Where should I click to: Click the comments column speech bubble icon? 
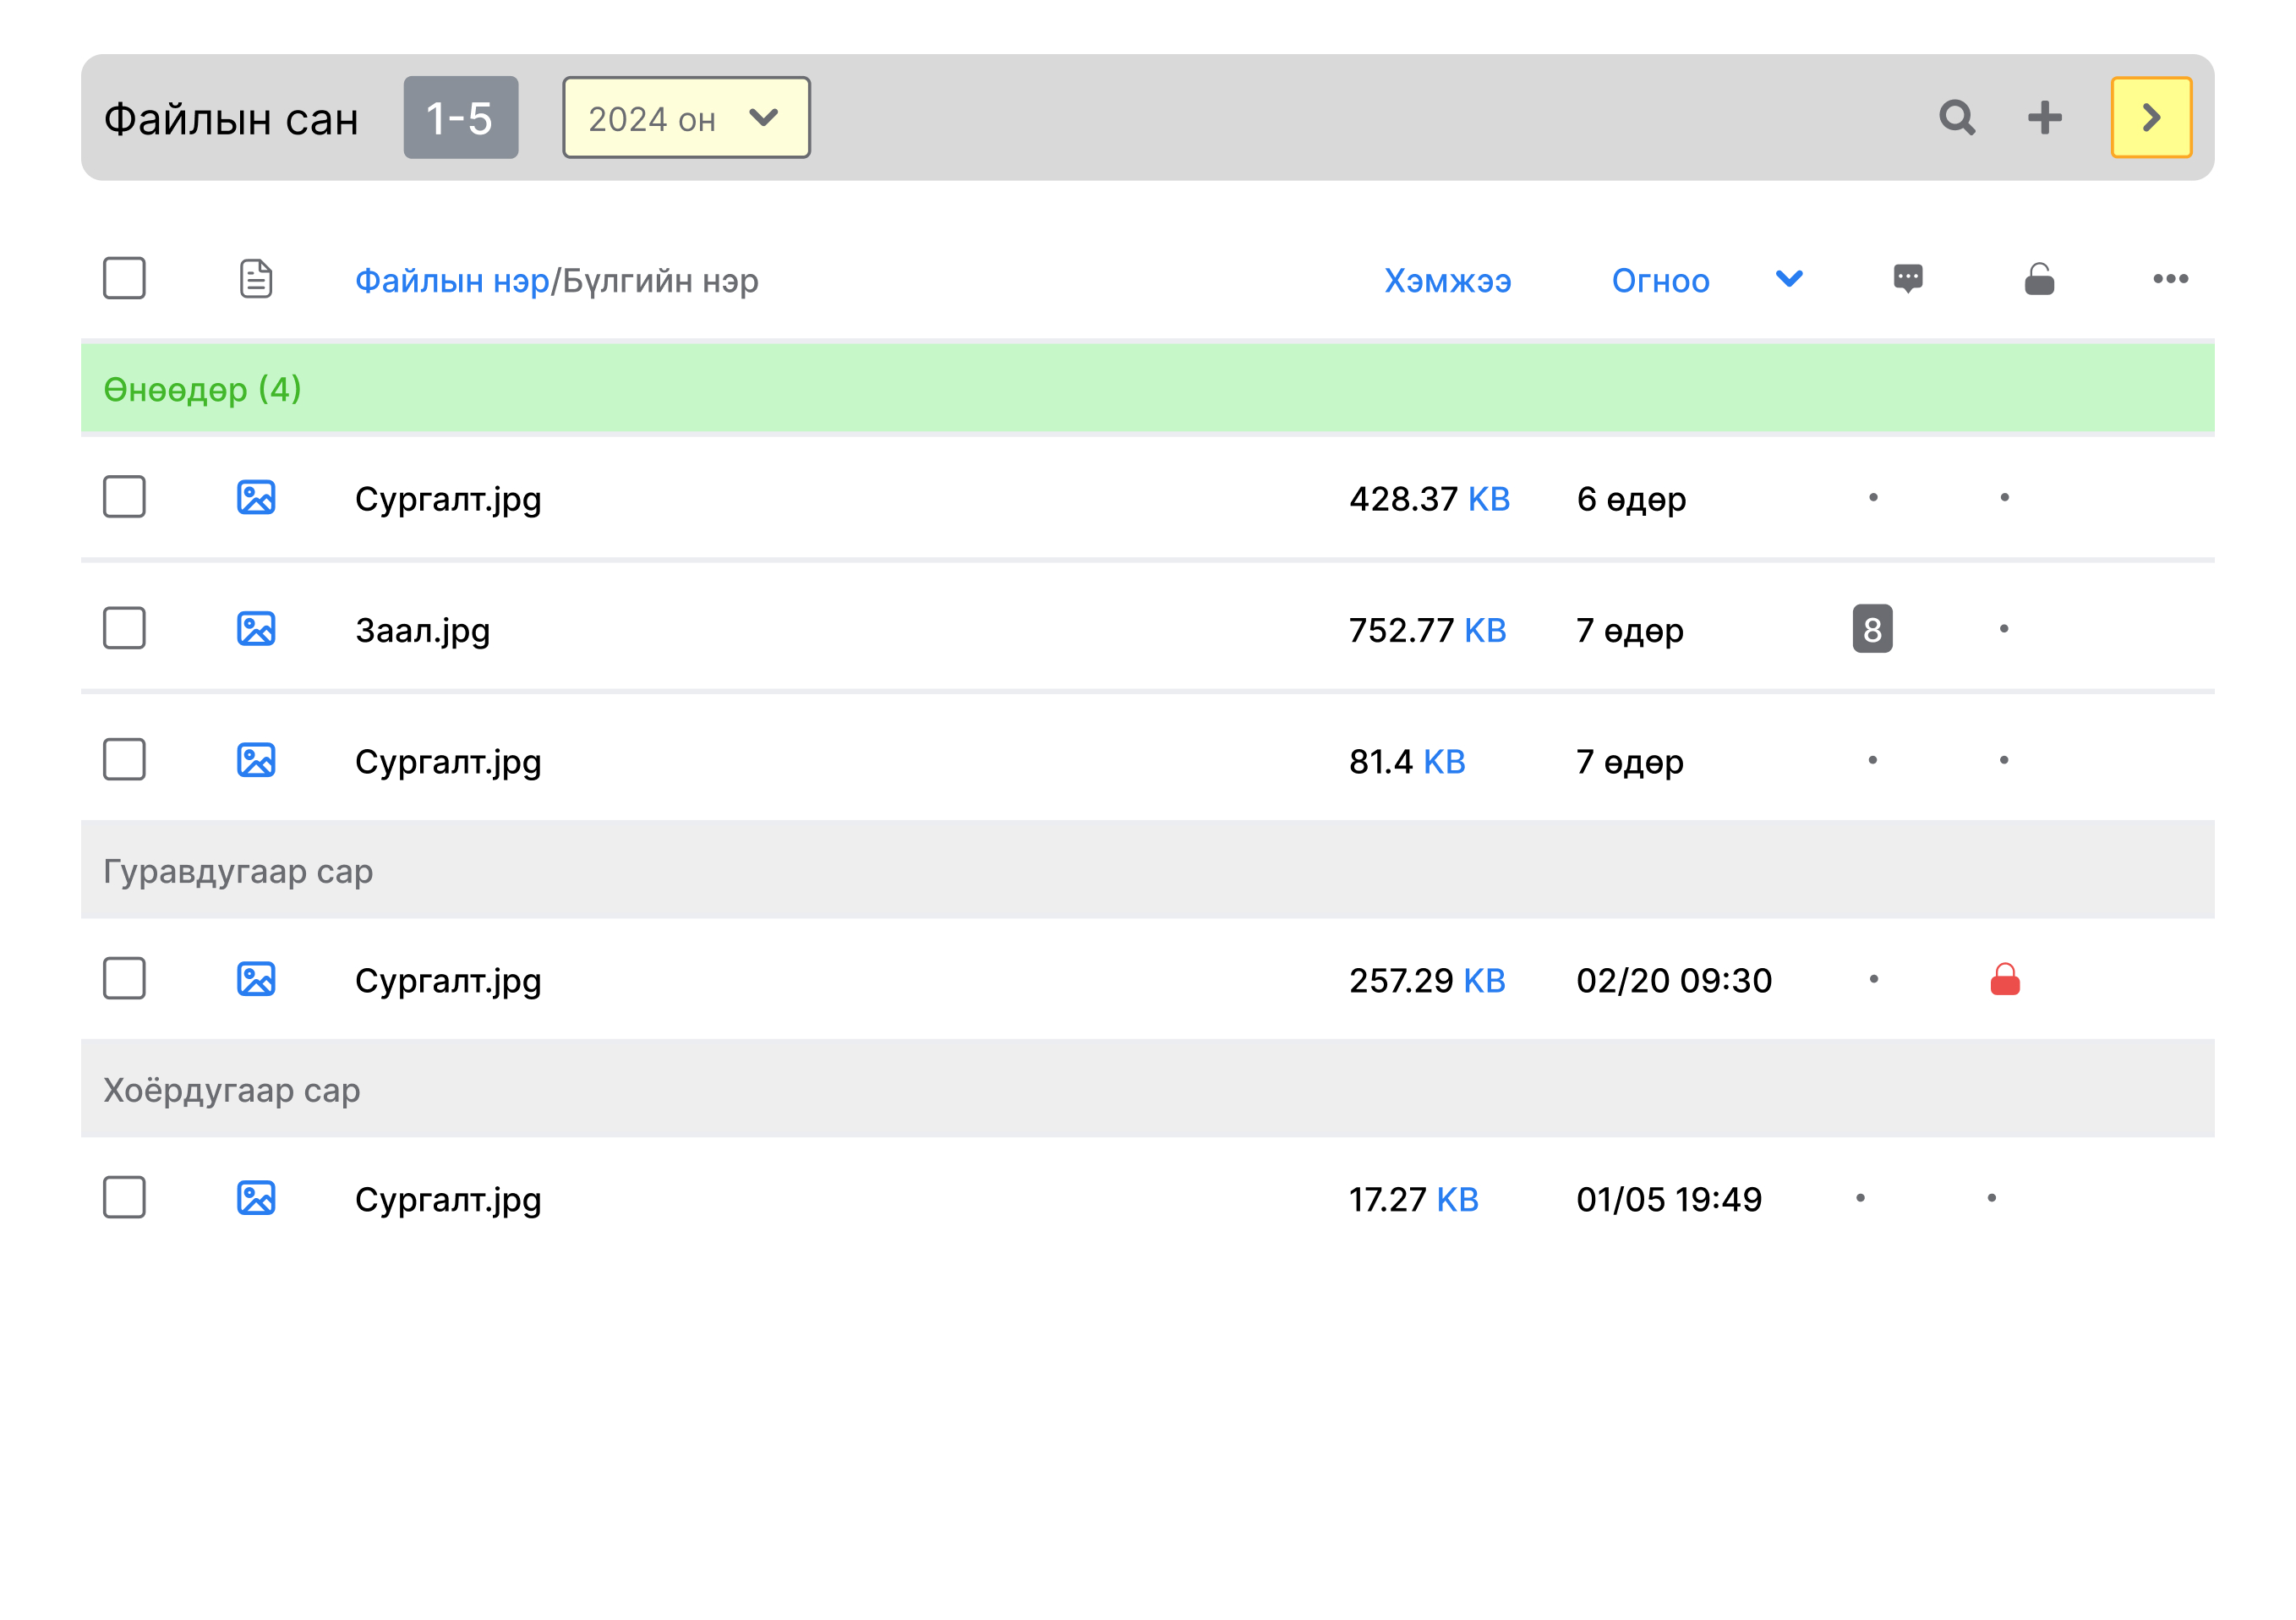pos(1907,279)
